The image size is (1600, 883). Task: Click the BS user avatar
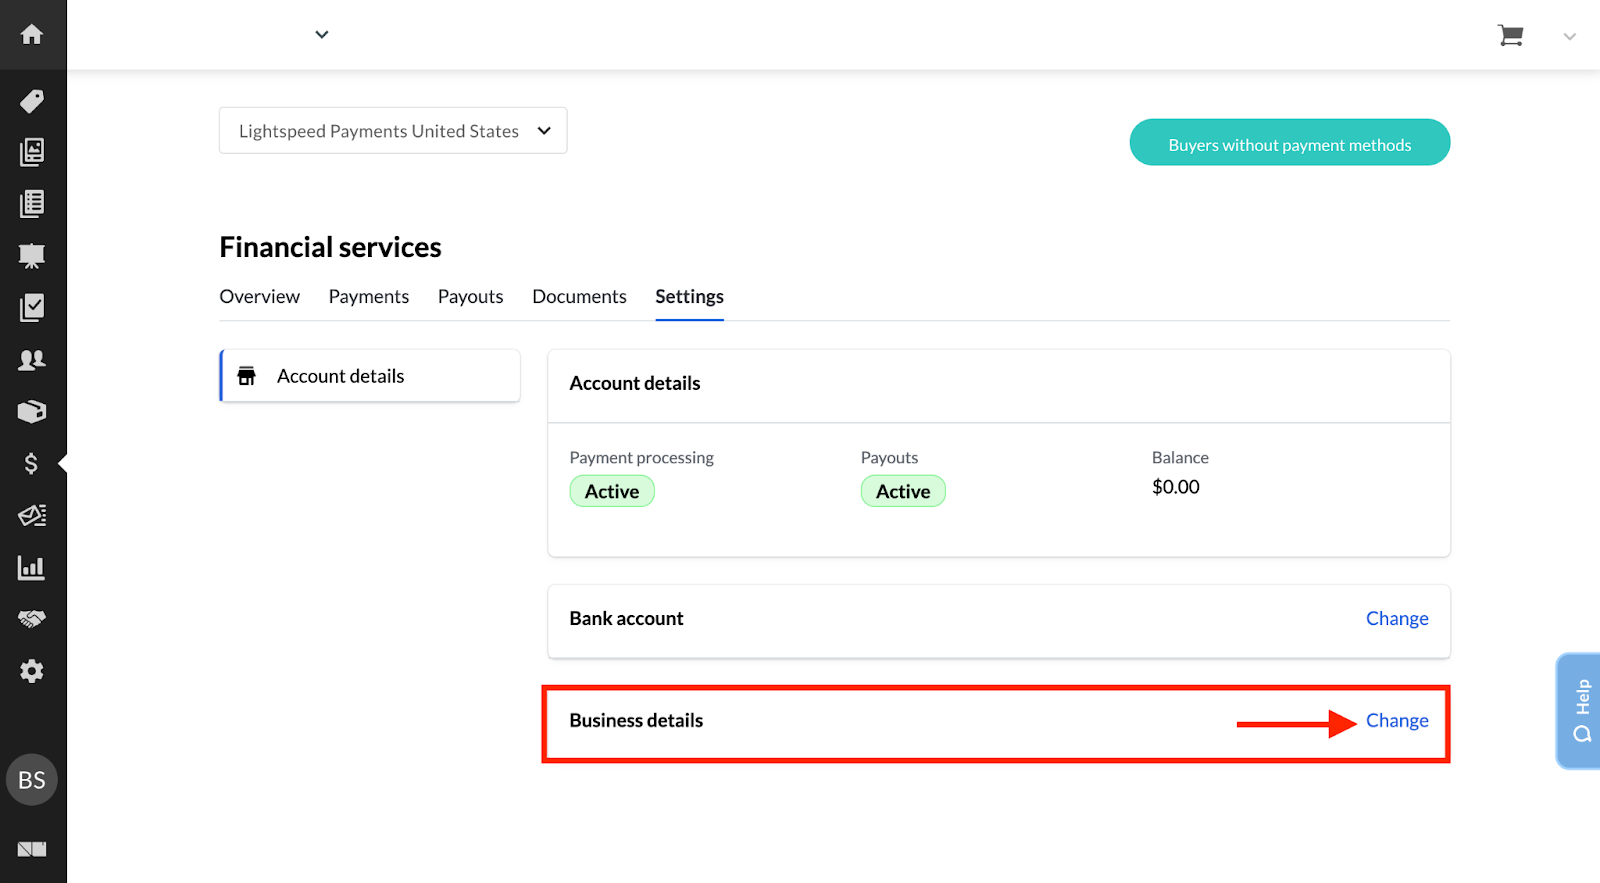coord(32,780)
